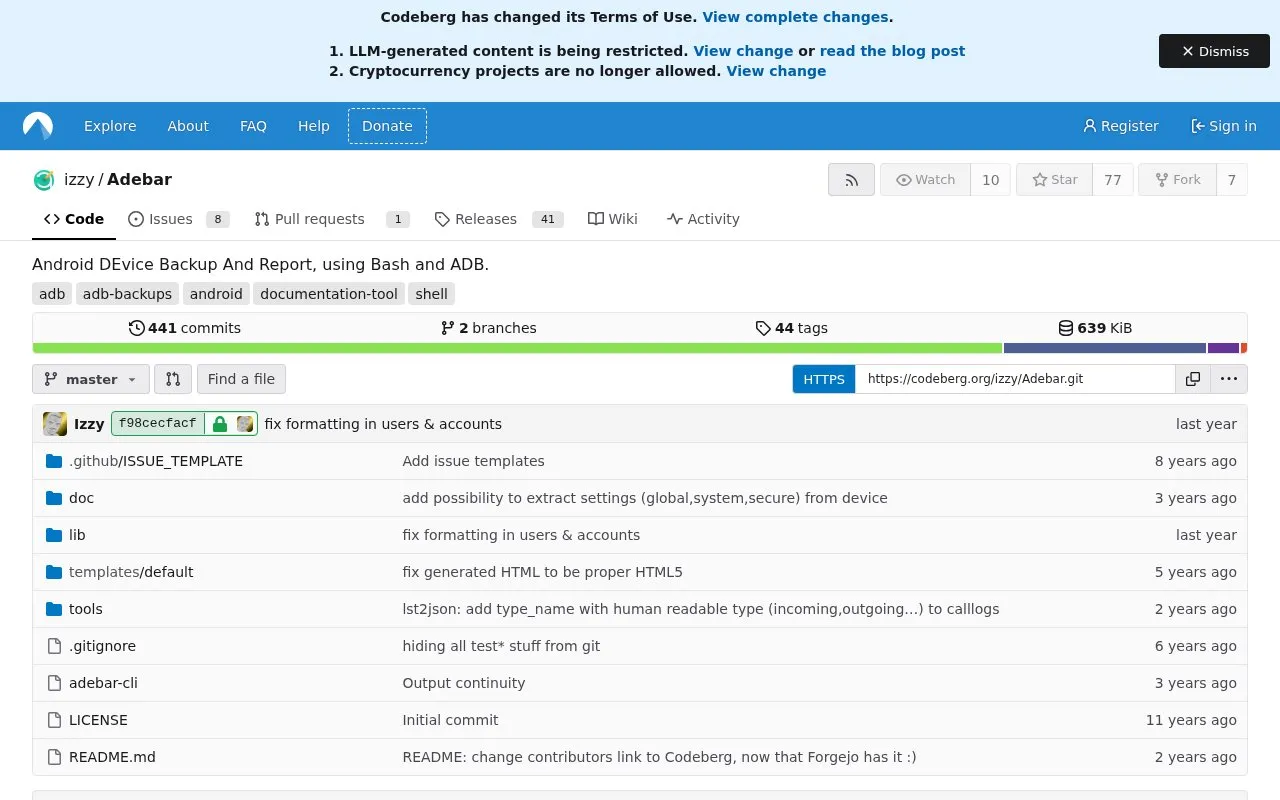Copy the repository clone URL
This screenshot has height=800, width=1280.
[x=1193, y=379]
